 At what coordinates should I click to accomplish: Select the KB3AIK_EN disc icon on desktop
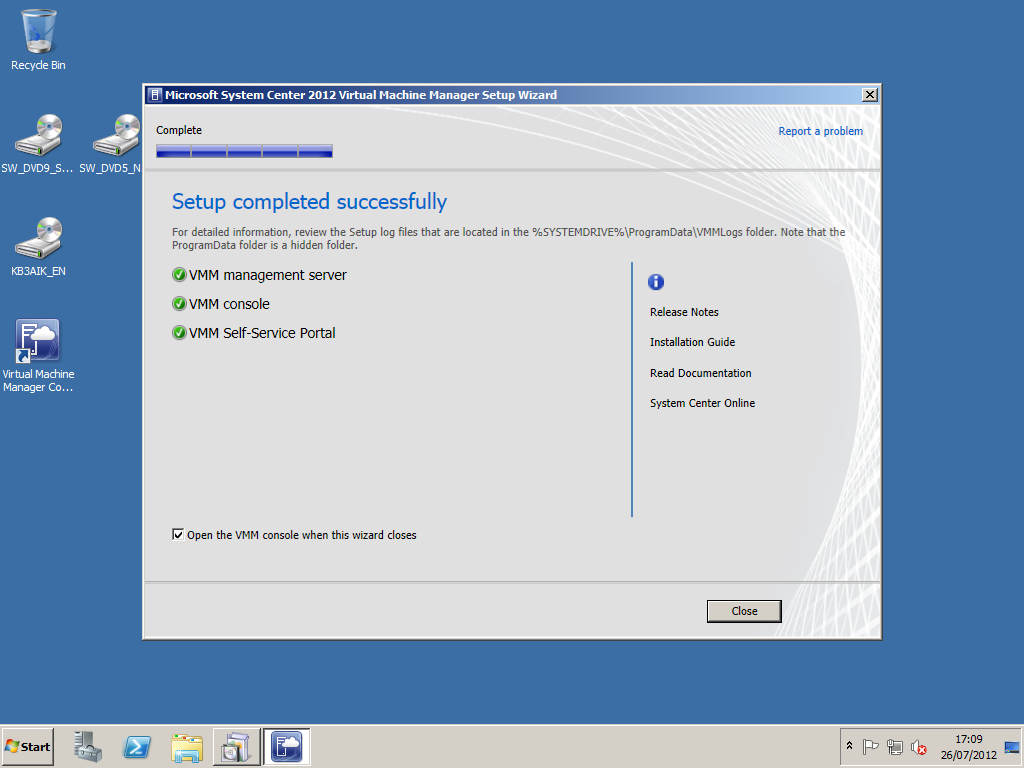point(38,246)
